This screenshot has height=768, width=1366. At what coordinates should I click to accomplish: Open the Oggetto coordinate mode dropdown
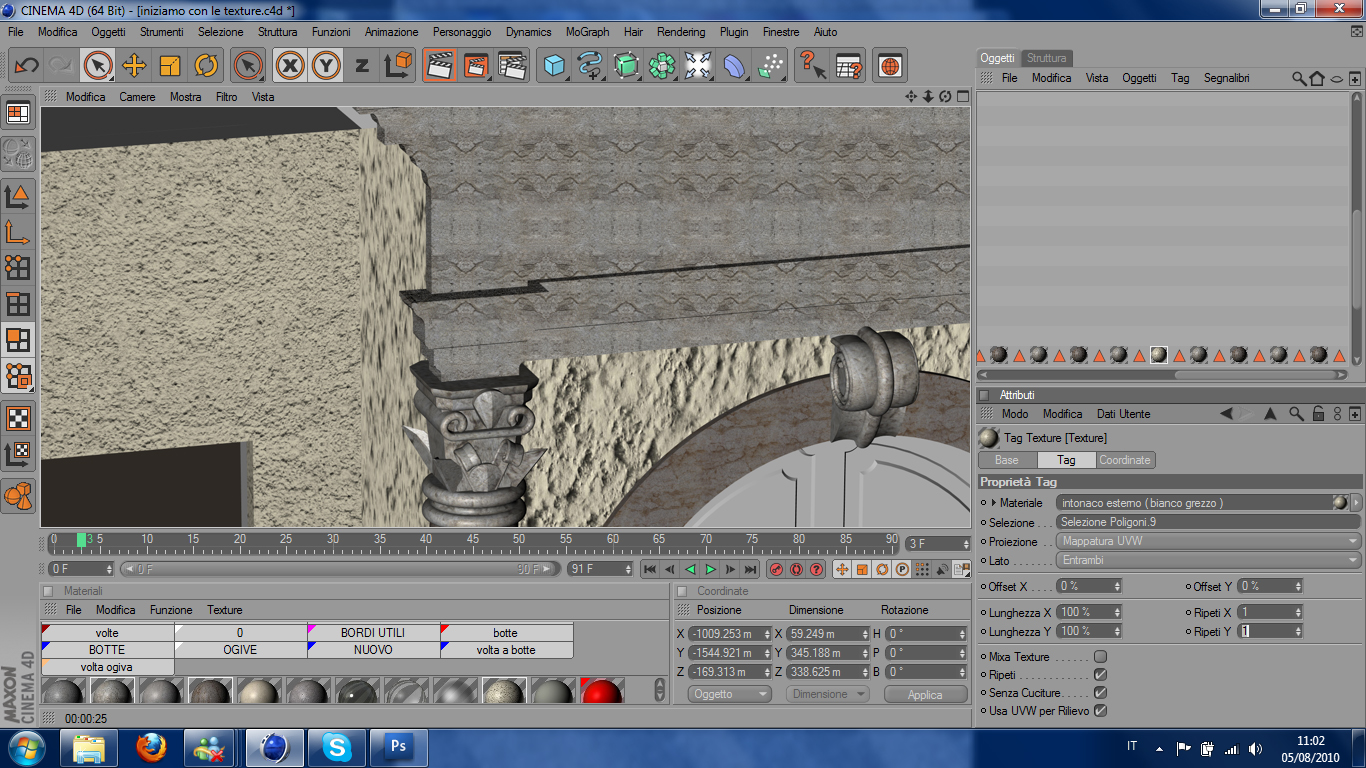point(729,694)
